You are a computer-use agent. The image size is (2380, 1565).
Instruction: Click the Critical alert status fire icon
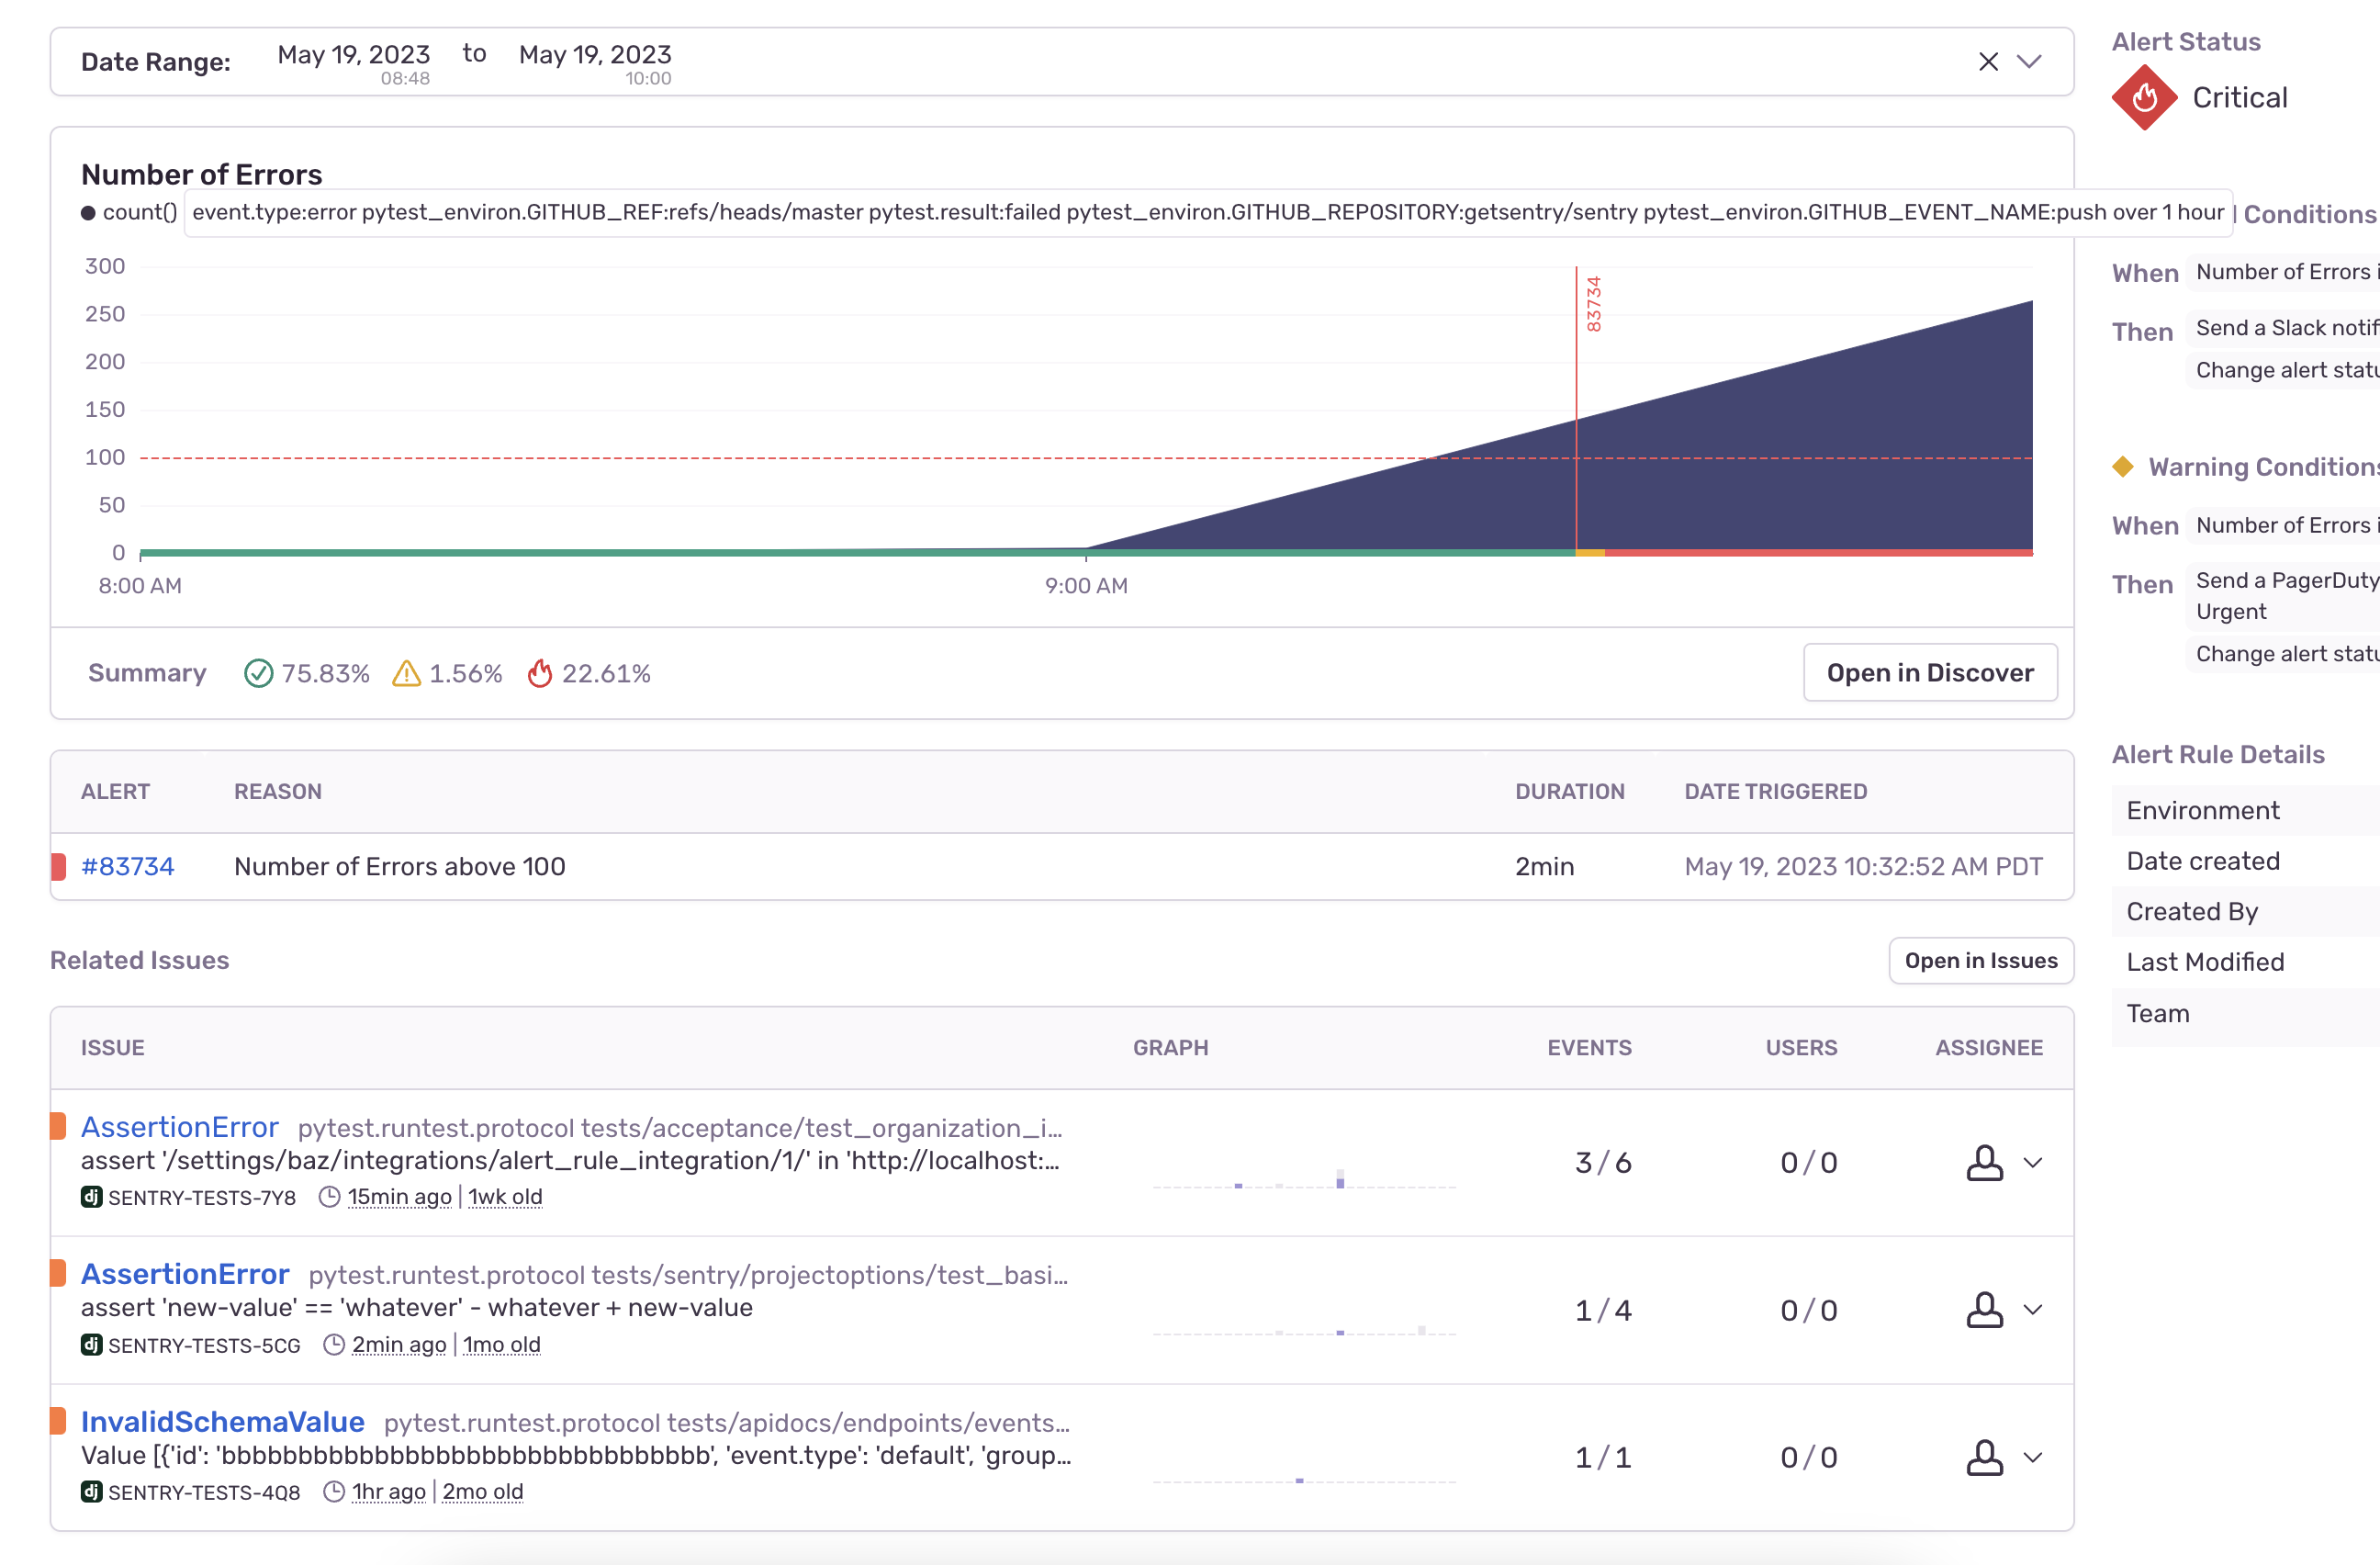pos(2144,97)
